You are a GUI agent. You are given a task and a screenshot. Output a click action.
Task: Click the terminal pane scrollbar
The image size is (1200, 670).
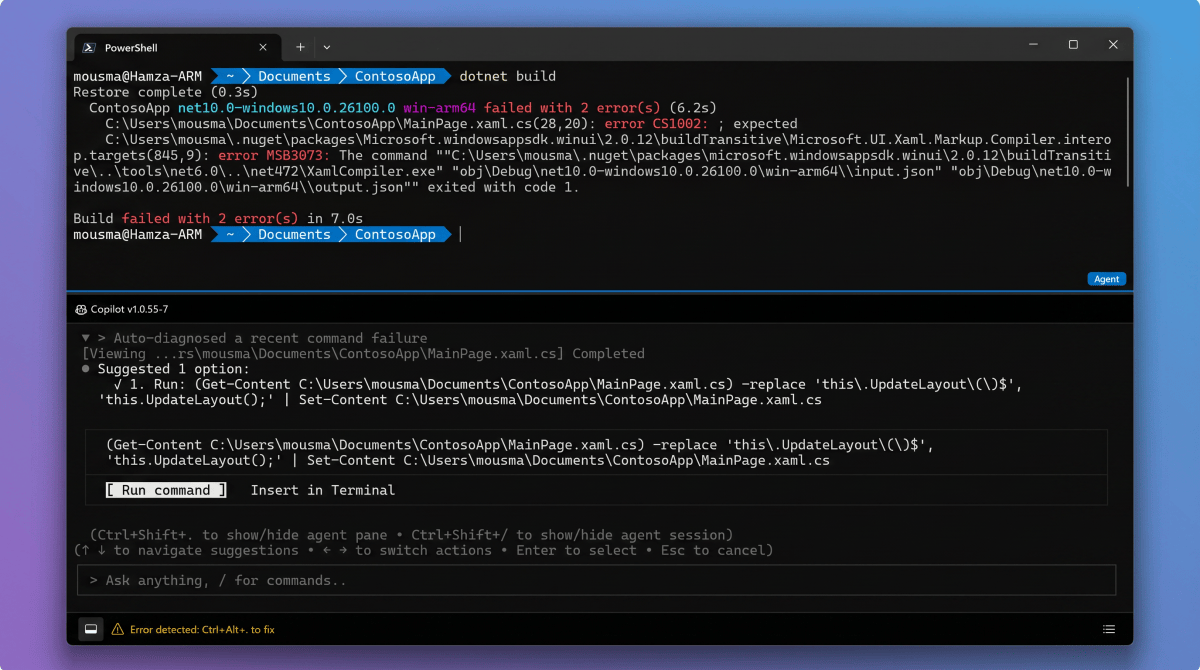tap(1128, 132)
